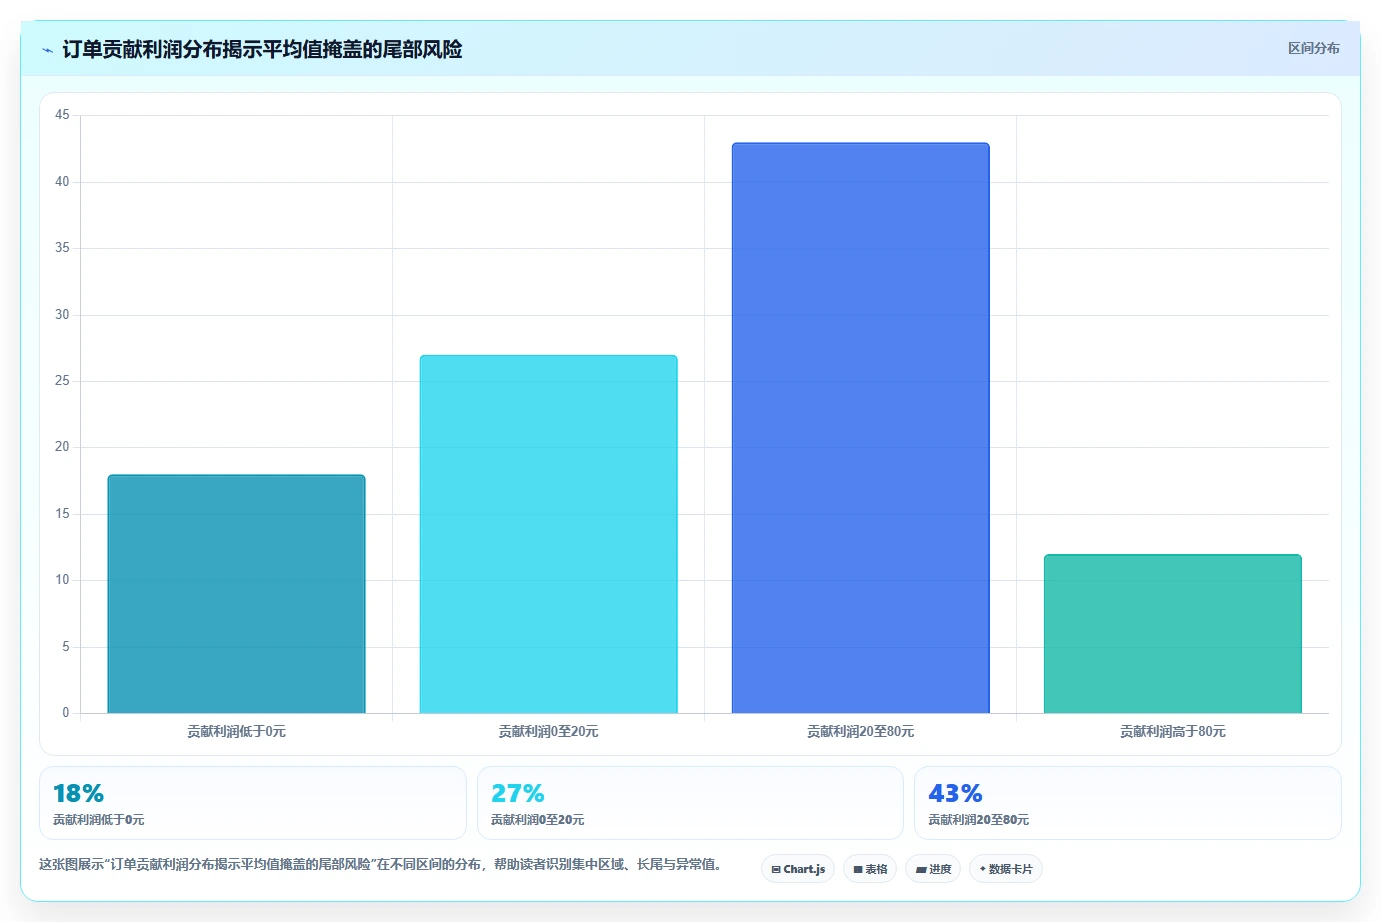Click y-axis value 15

coord(62,514)
